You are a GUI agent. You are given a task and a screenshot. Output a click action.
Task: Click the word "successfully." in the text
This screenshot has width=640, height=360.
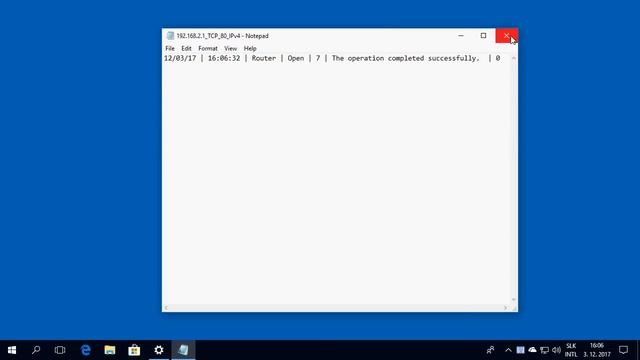(453, 58)
